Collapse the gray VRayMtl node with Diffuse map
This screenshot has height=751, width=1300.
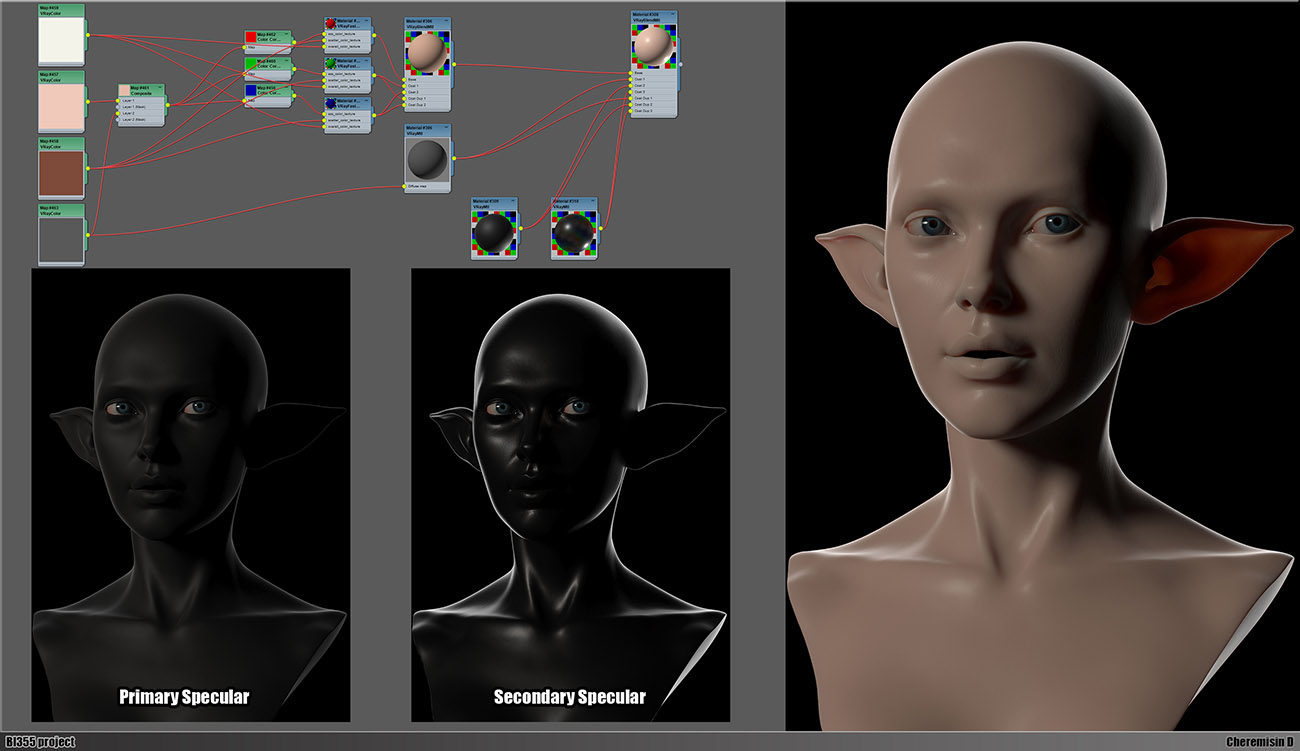click(x=446, y=128)
